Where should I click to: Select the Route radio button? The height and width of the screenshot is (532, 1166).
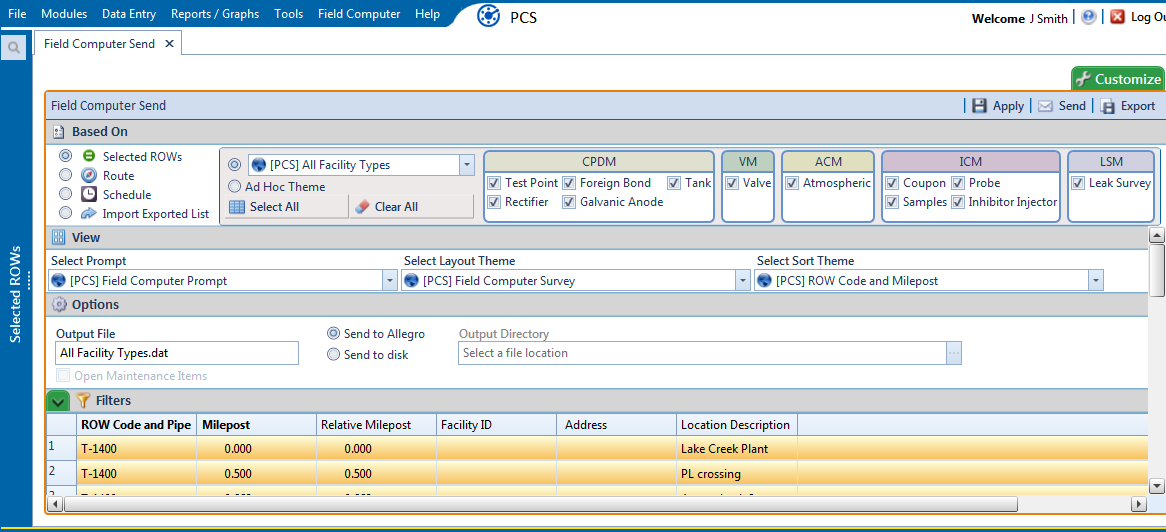coord(65,175)
